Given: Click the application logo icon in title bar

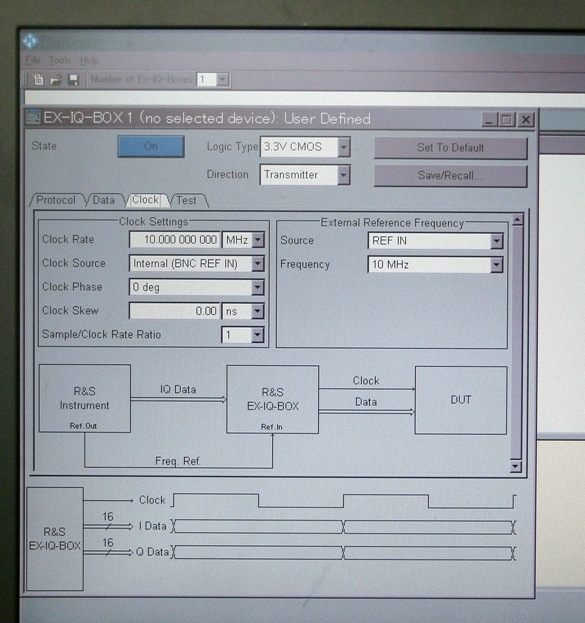Looking at the screenshot, I should (x=30, y=41).
